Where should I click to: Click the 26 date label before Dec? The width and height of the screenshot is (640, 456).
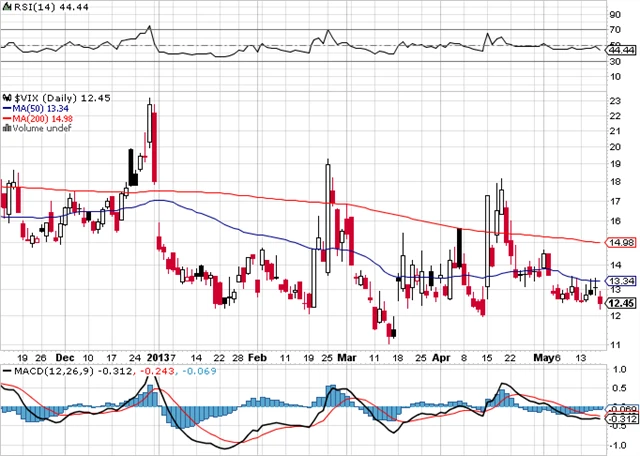[x=40, y=358]
